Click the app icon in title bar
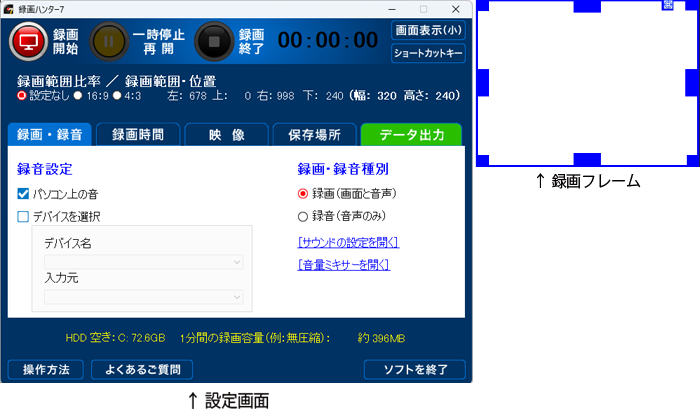Viewport: 700px width, 420px height. pyautogui.click(x=10, y=8)
